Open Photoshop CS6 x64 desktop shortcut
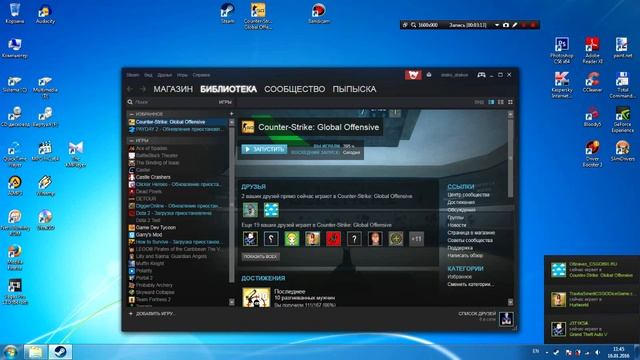 (562, 50)
